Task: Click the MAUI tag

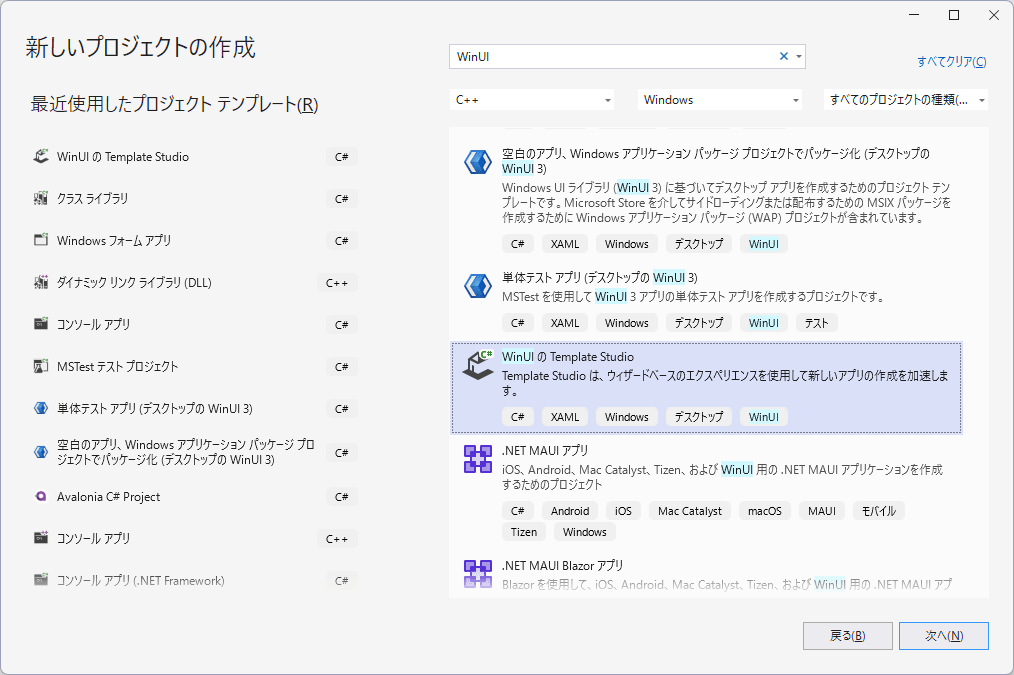Action: (x=822, y=511)
